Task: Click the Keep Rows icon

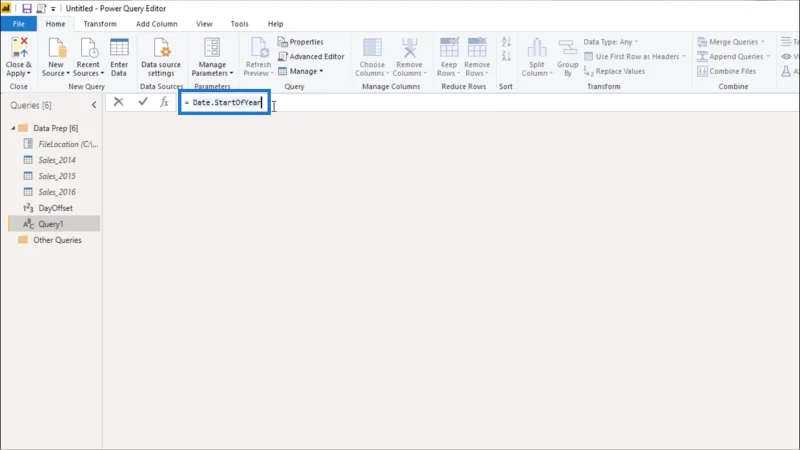Action: click(449, 48)
